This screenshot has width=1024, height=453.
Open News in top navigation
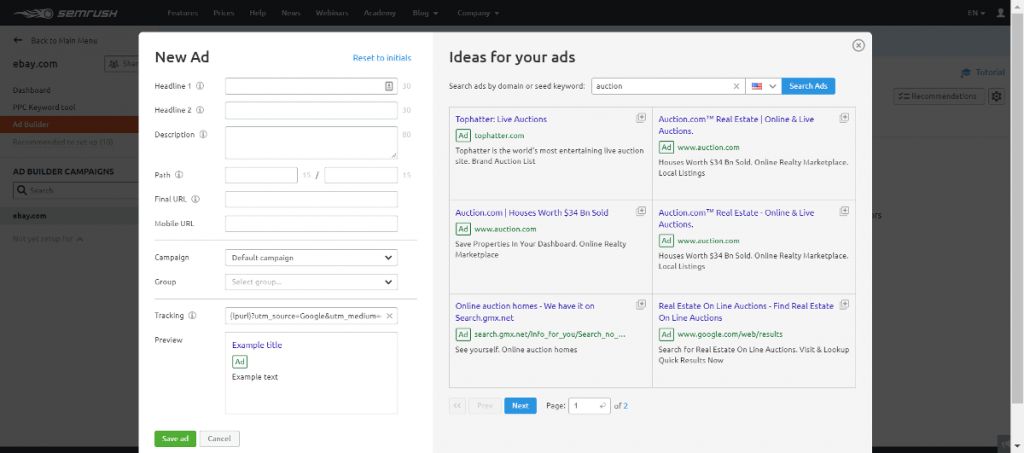click(291, 13)
